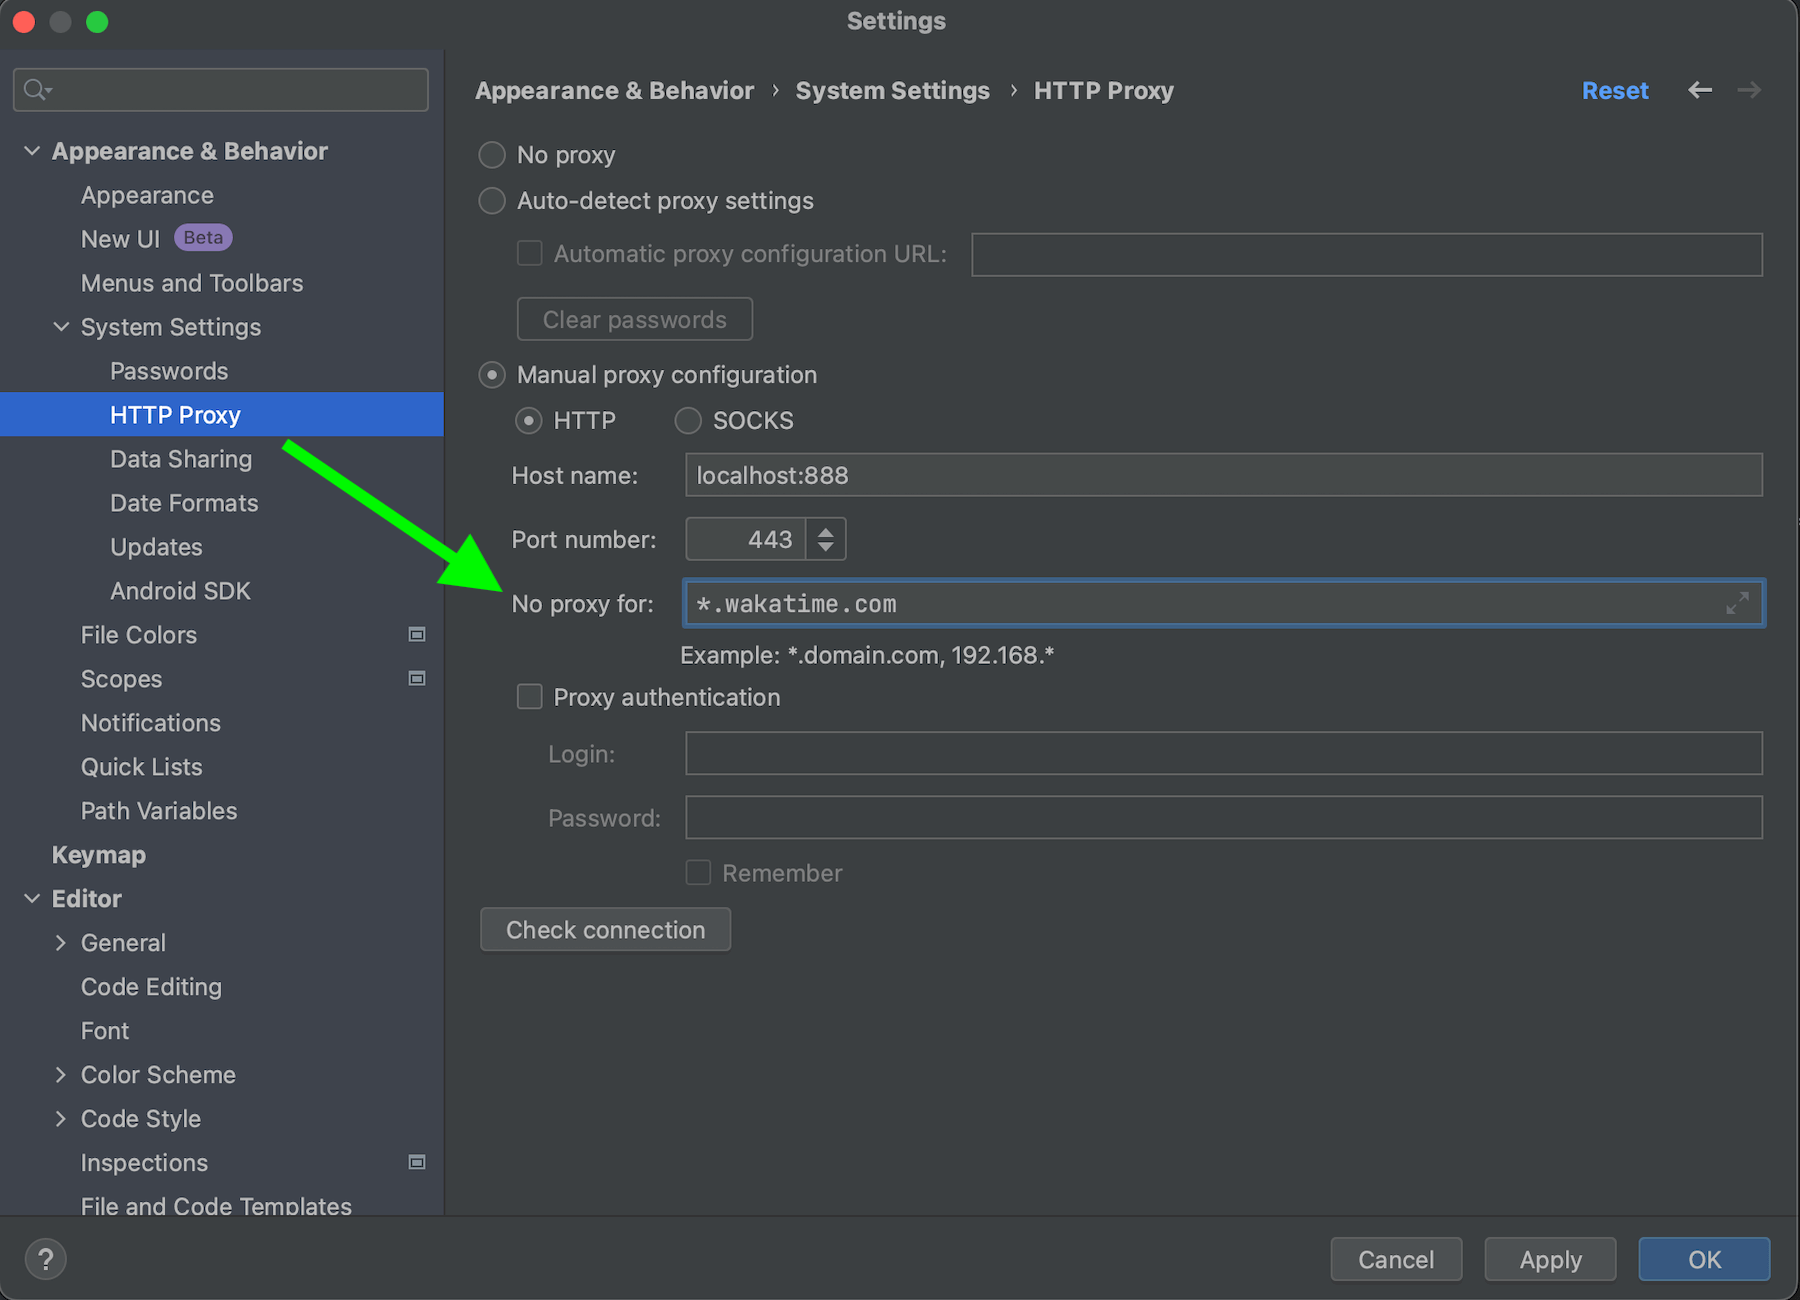Increase the port number with stepper
The height and width of the screenshot is (1300, 1800).
tap(826, 531)
